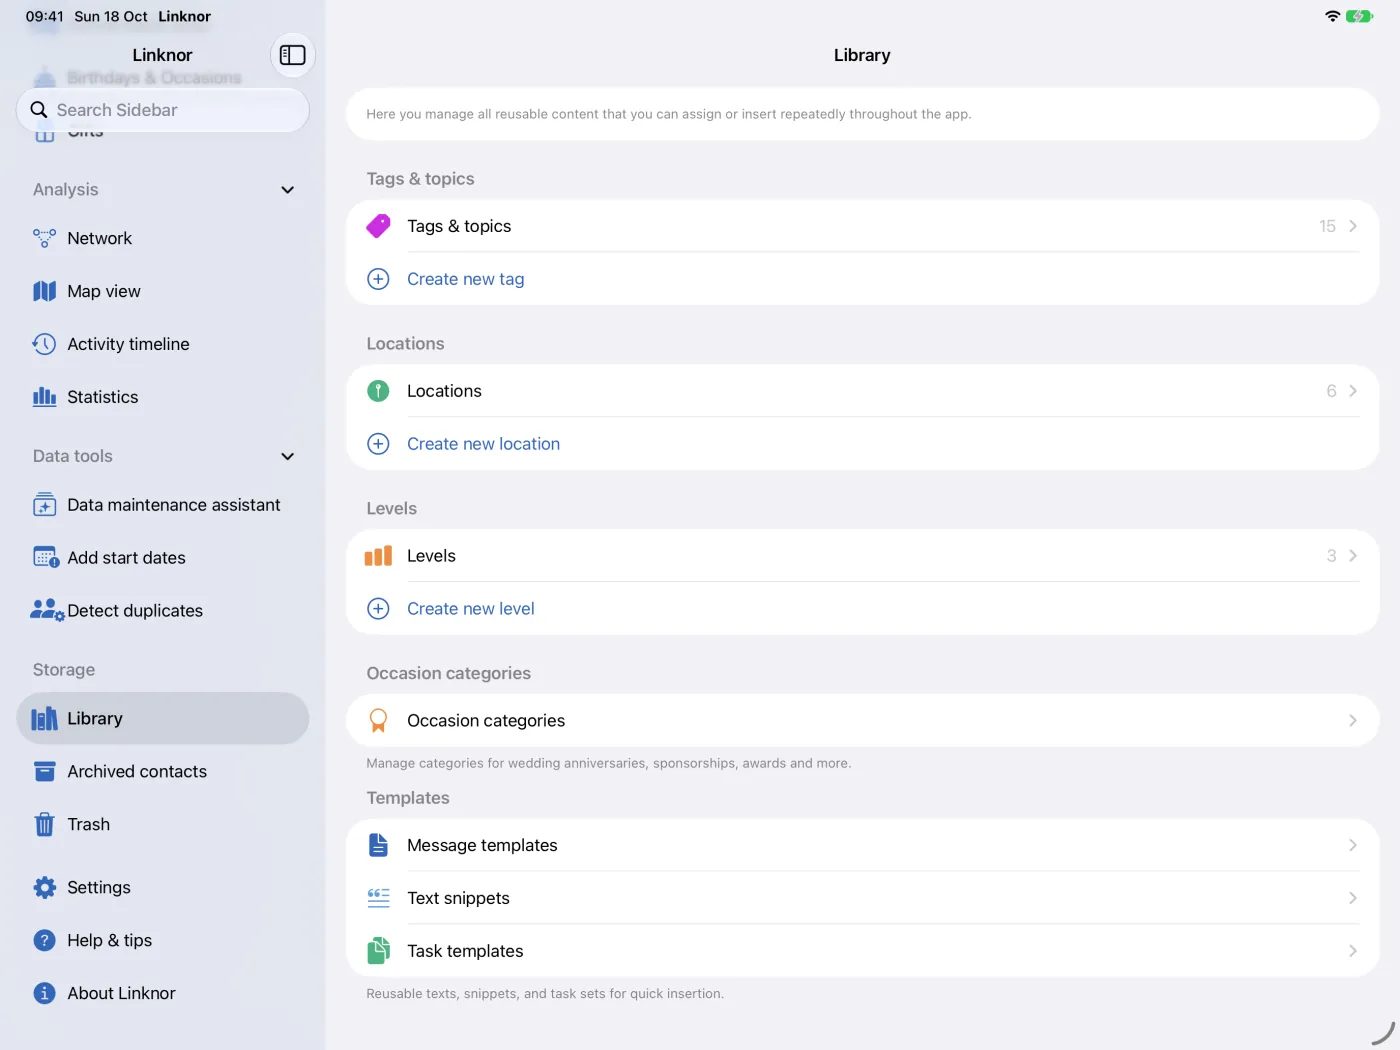Click Create new level
The image size is (1400, 1050).
[x=470, y=609]
